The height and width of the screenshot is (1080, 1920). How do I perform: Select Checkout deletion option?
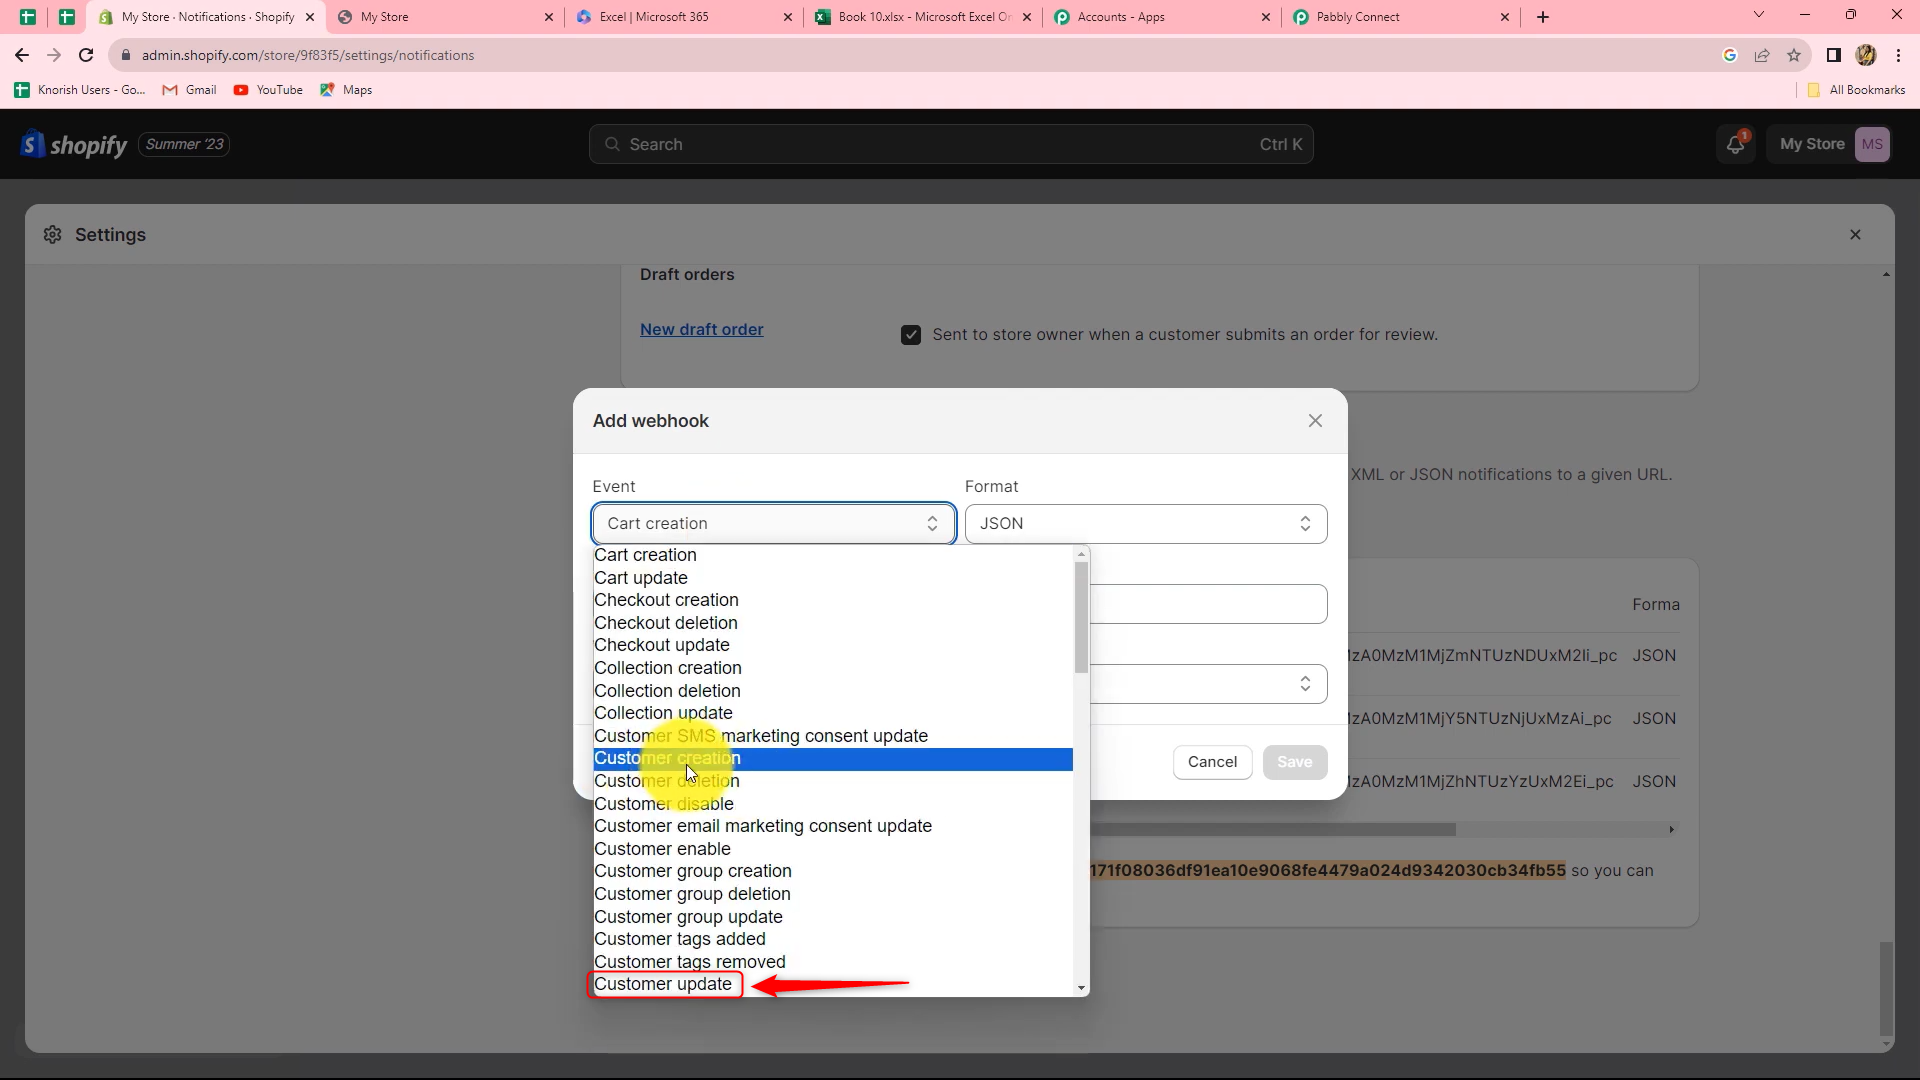(833, 623)
